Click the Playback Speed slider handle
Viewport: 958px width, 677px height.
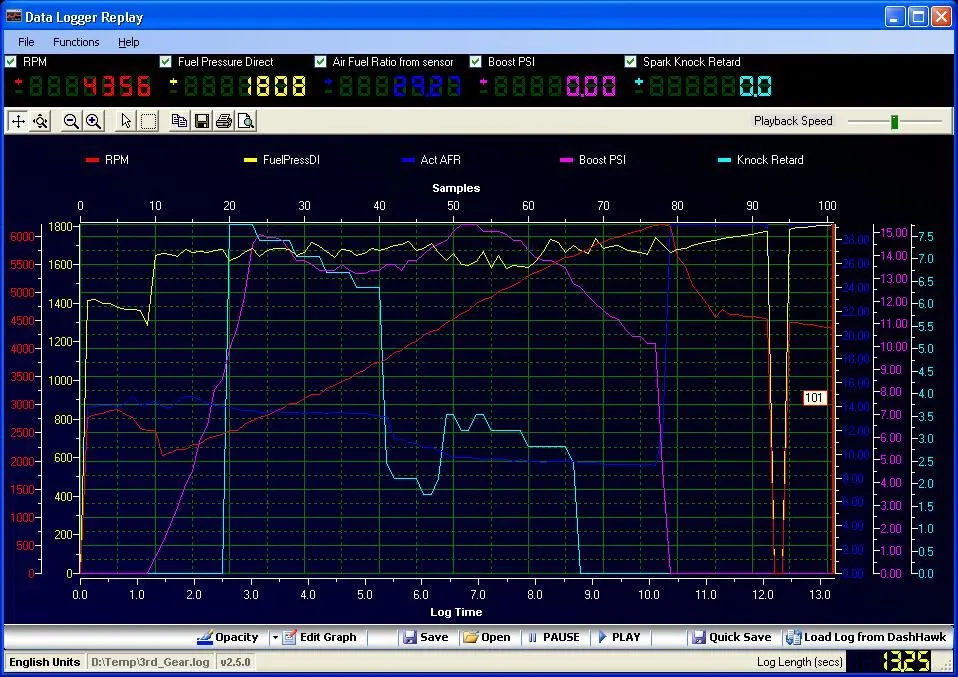894,121
